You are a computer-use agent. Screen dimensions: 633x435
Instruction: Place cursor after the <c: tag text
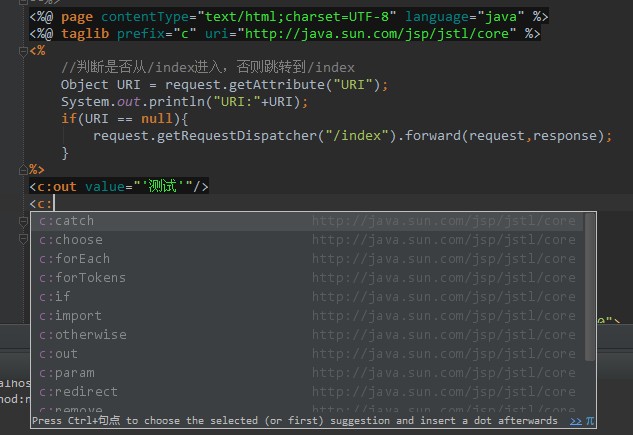click(54, 204)
